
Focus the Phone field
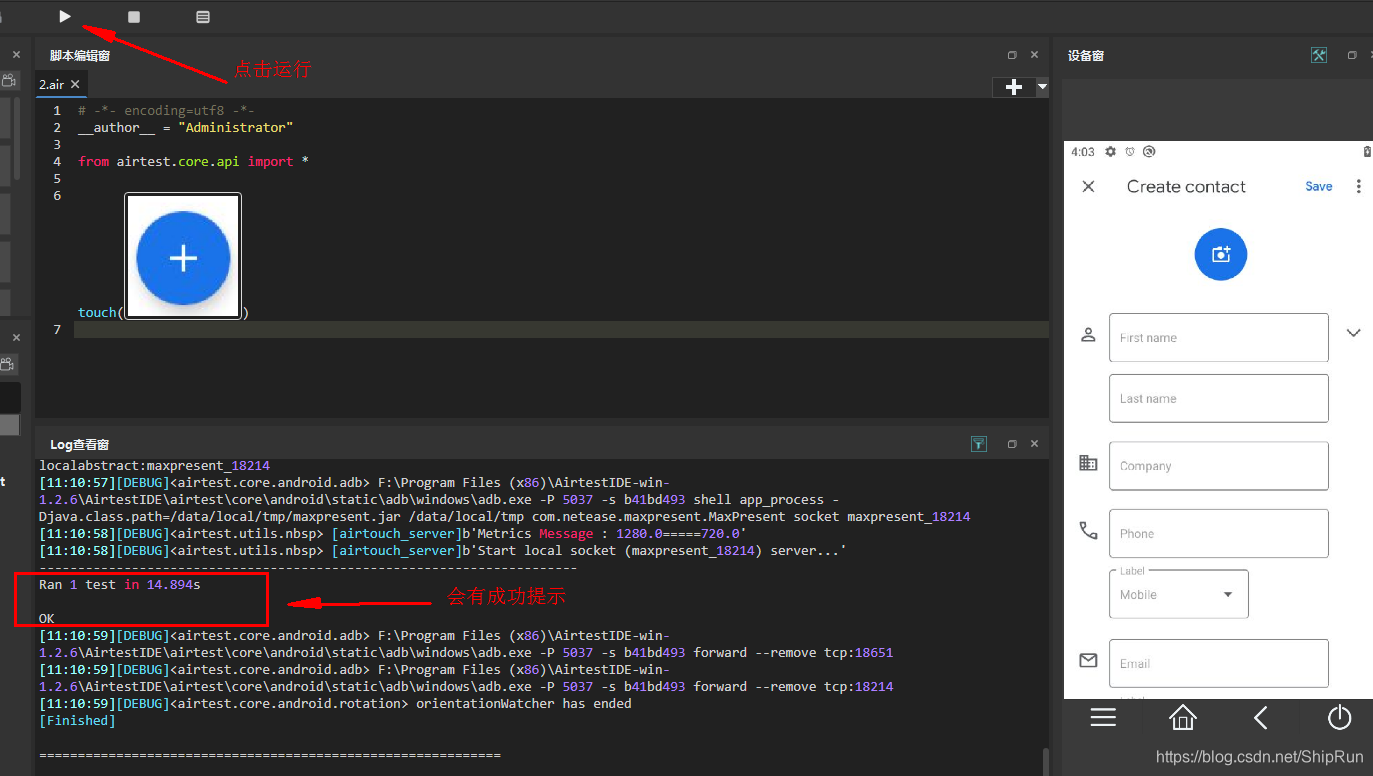1219,534
